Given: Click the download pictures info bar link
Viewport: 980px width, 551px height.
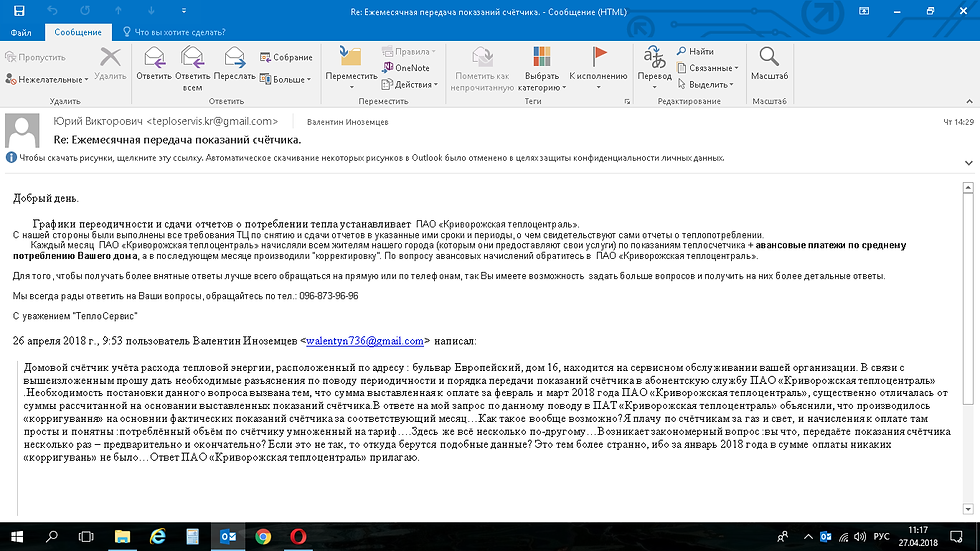Looking at the screenshot, I should click(371, 158).
